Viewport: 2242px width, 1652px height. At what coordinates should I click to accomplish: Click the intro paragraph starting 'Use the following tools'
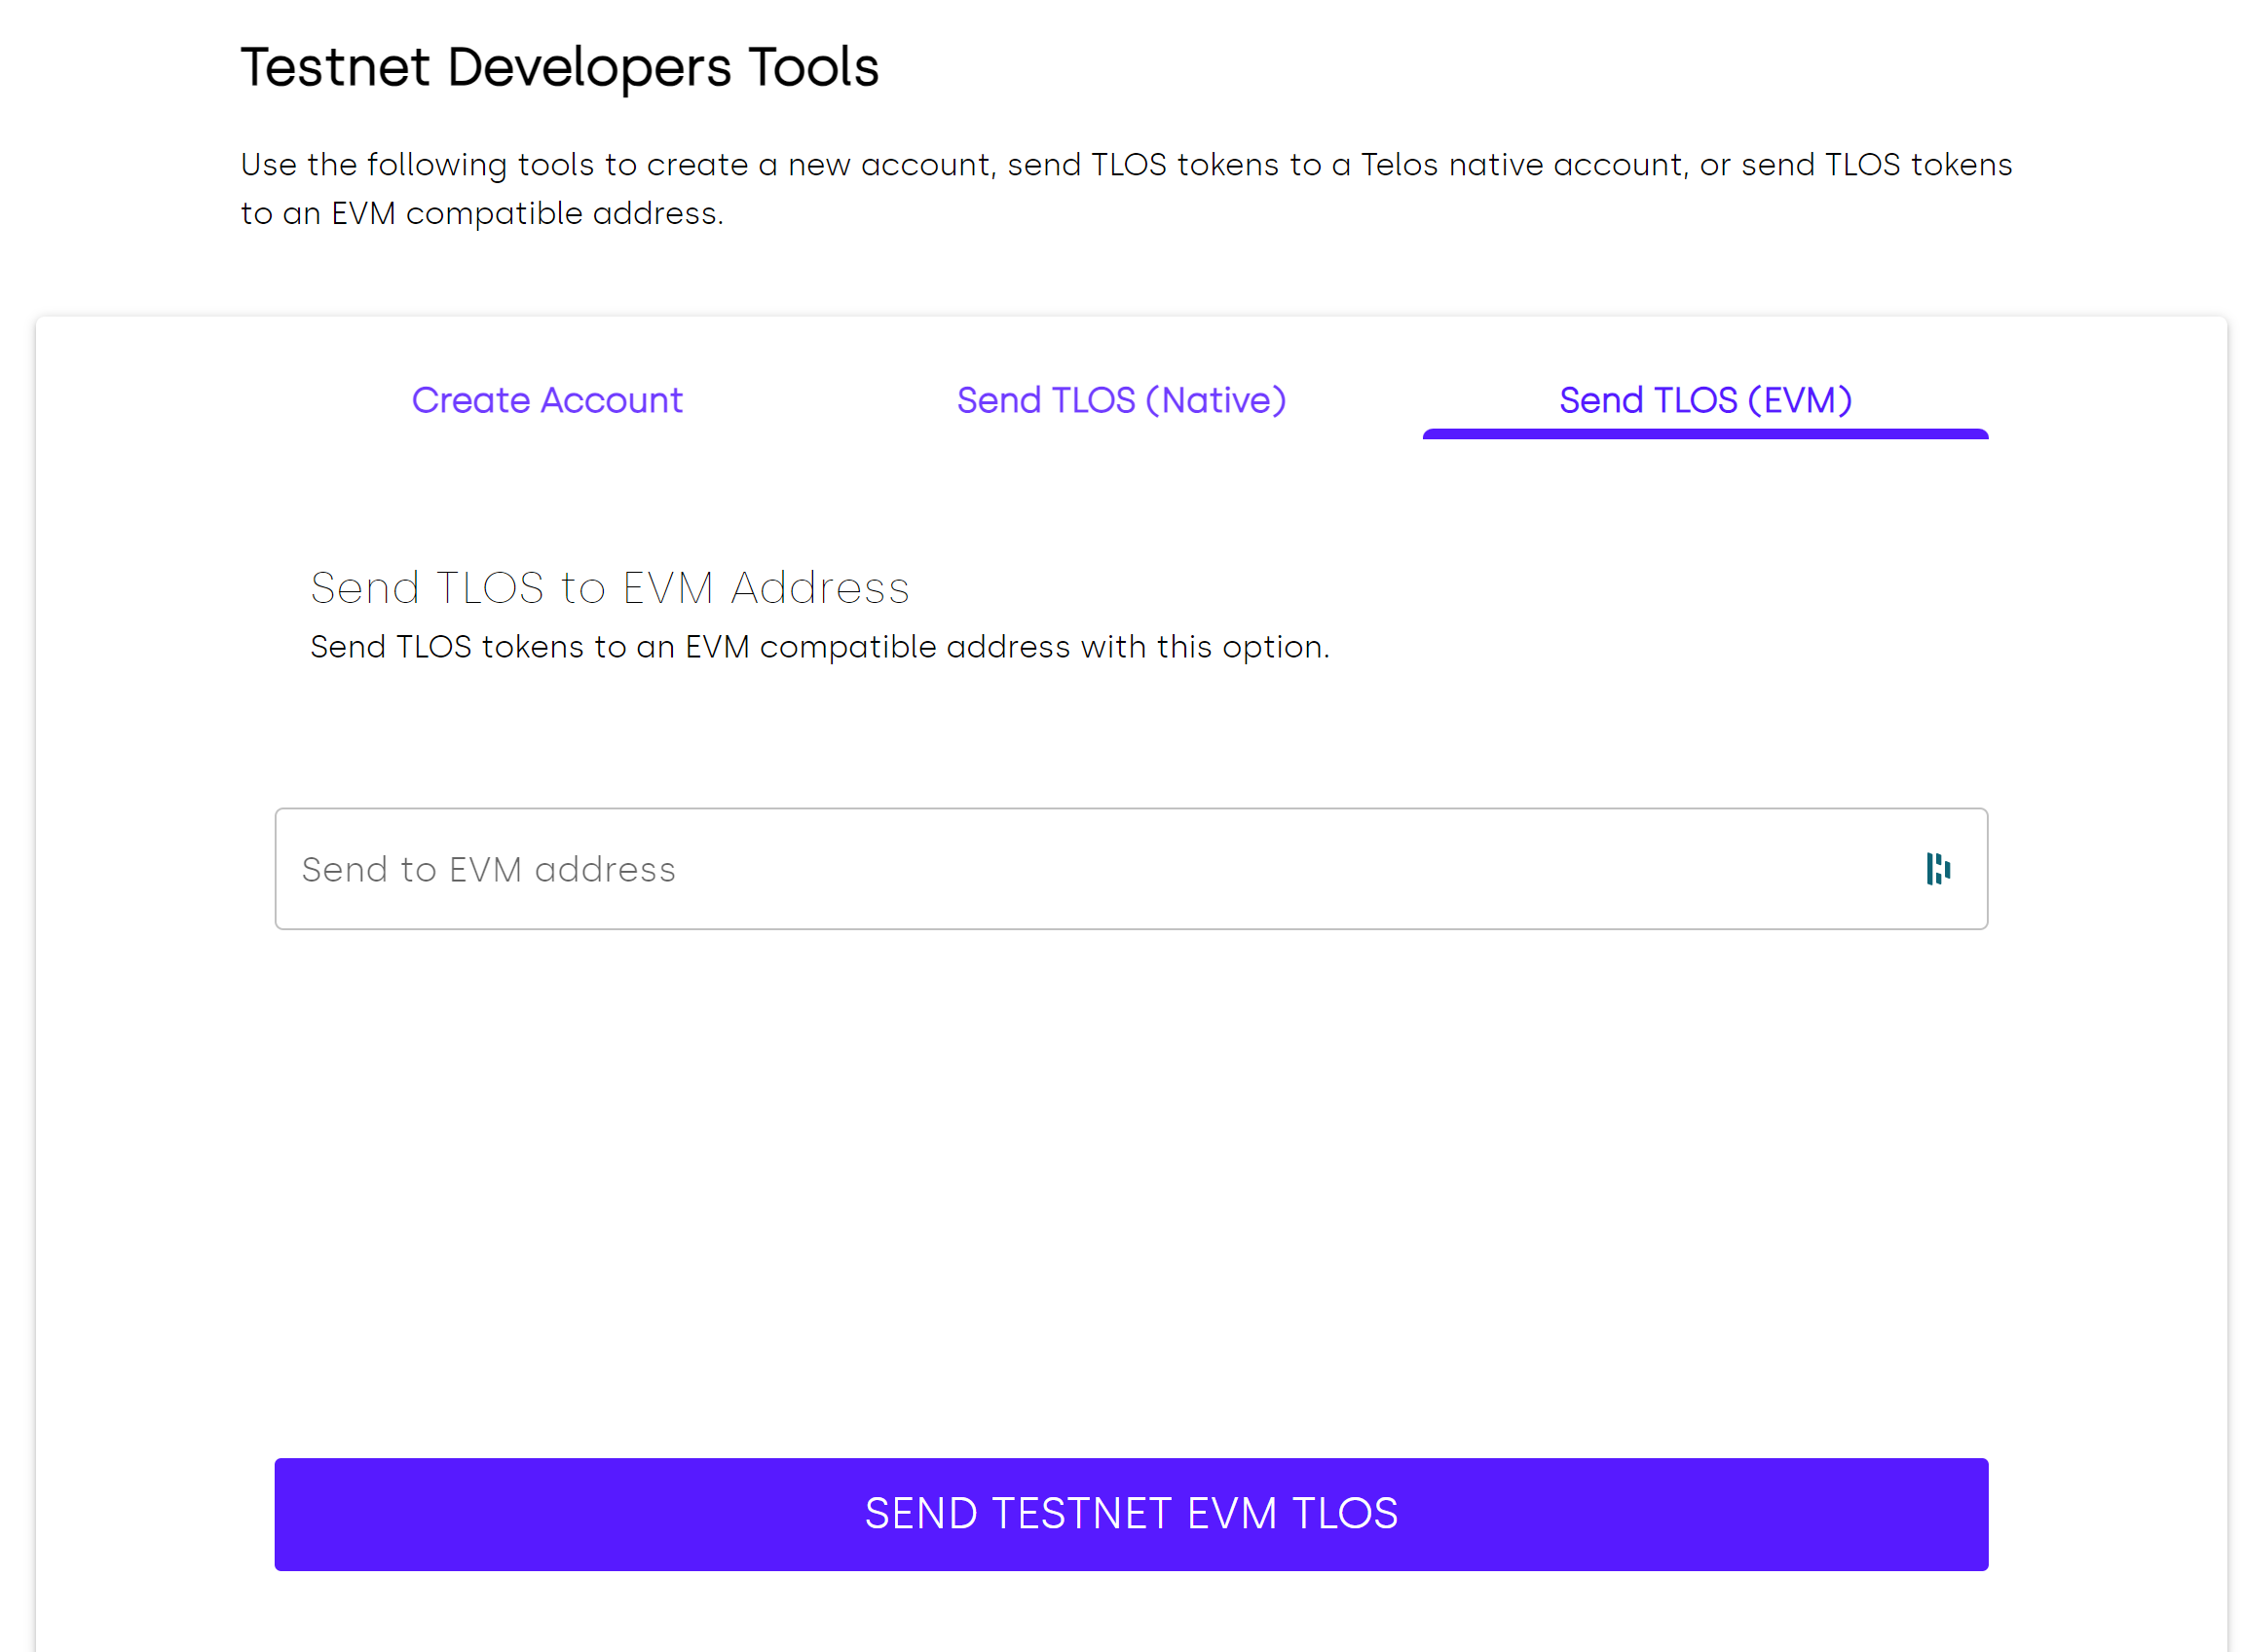pos(1126,189)
